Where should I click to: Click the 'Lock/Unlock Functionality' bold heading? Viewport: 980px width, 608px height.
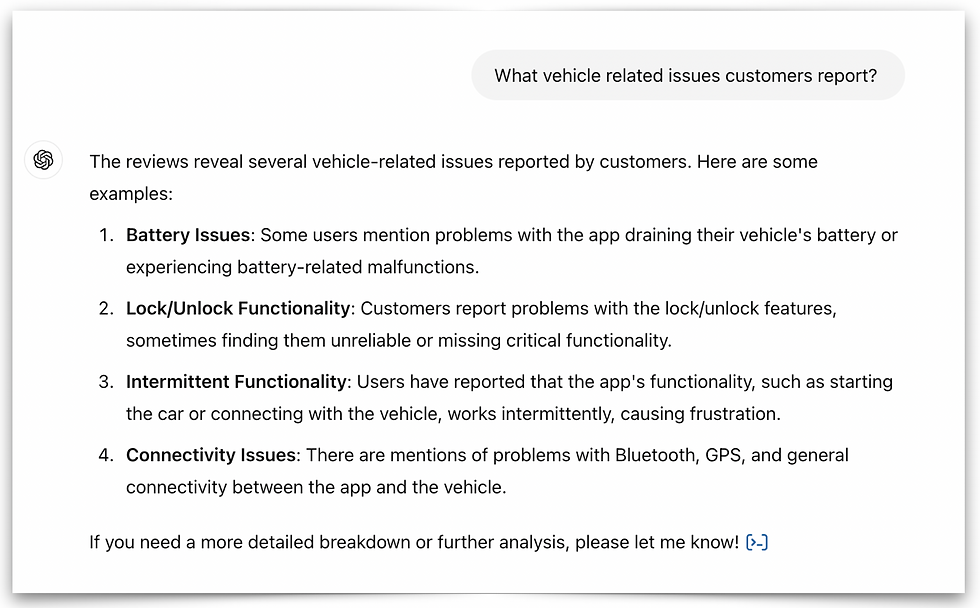(x=238, y=308)
